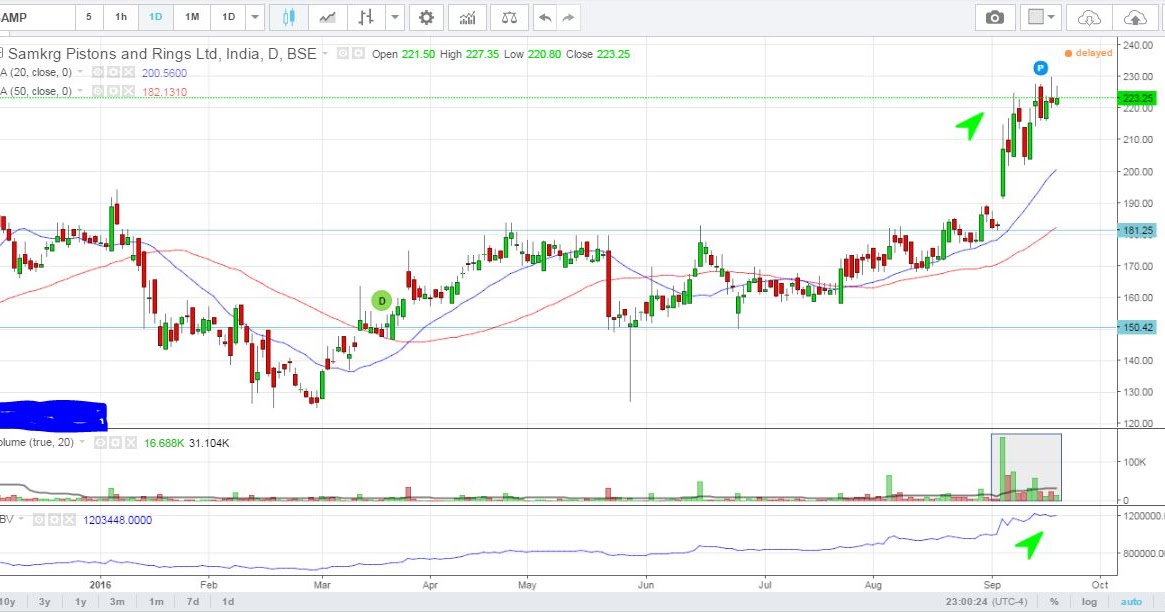Set date range to 10y

point(8,602)
